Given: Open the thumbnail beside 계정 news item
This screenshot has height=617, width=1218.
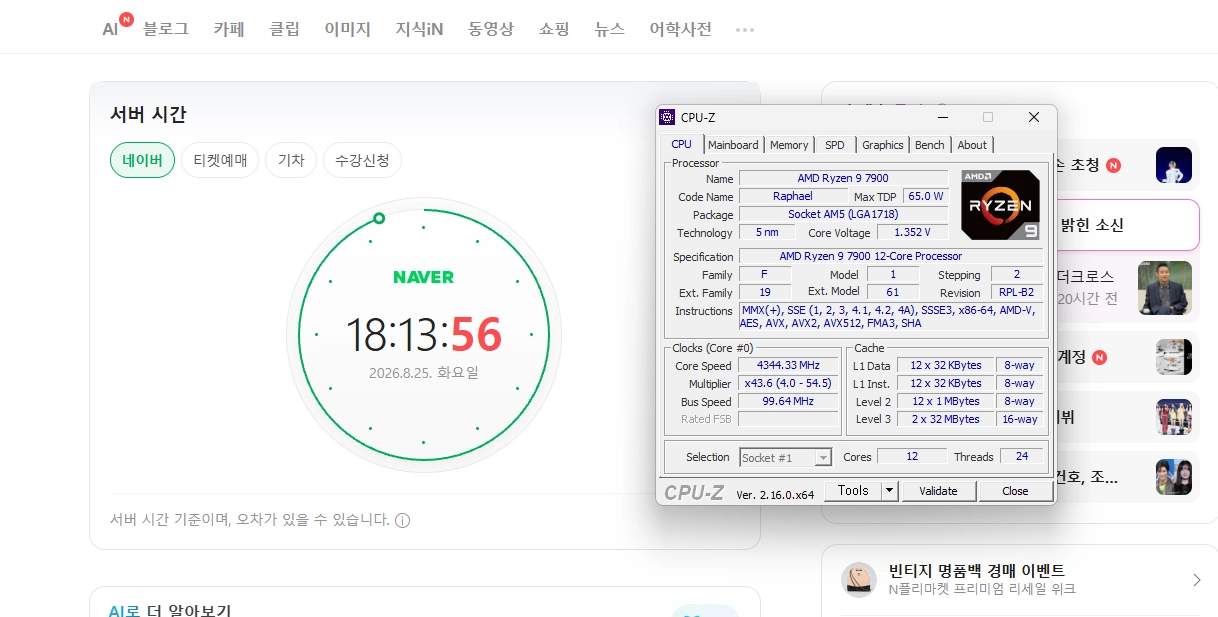Looking at the screenshot, I should 1173,357.
